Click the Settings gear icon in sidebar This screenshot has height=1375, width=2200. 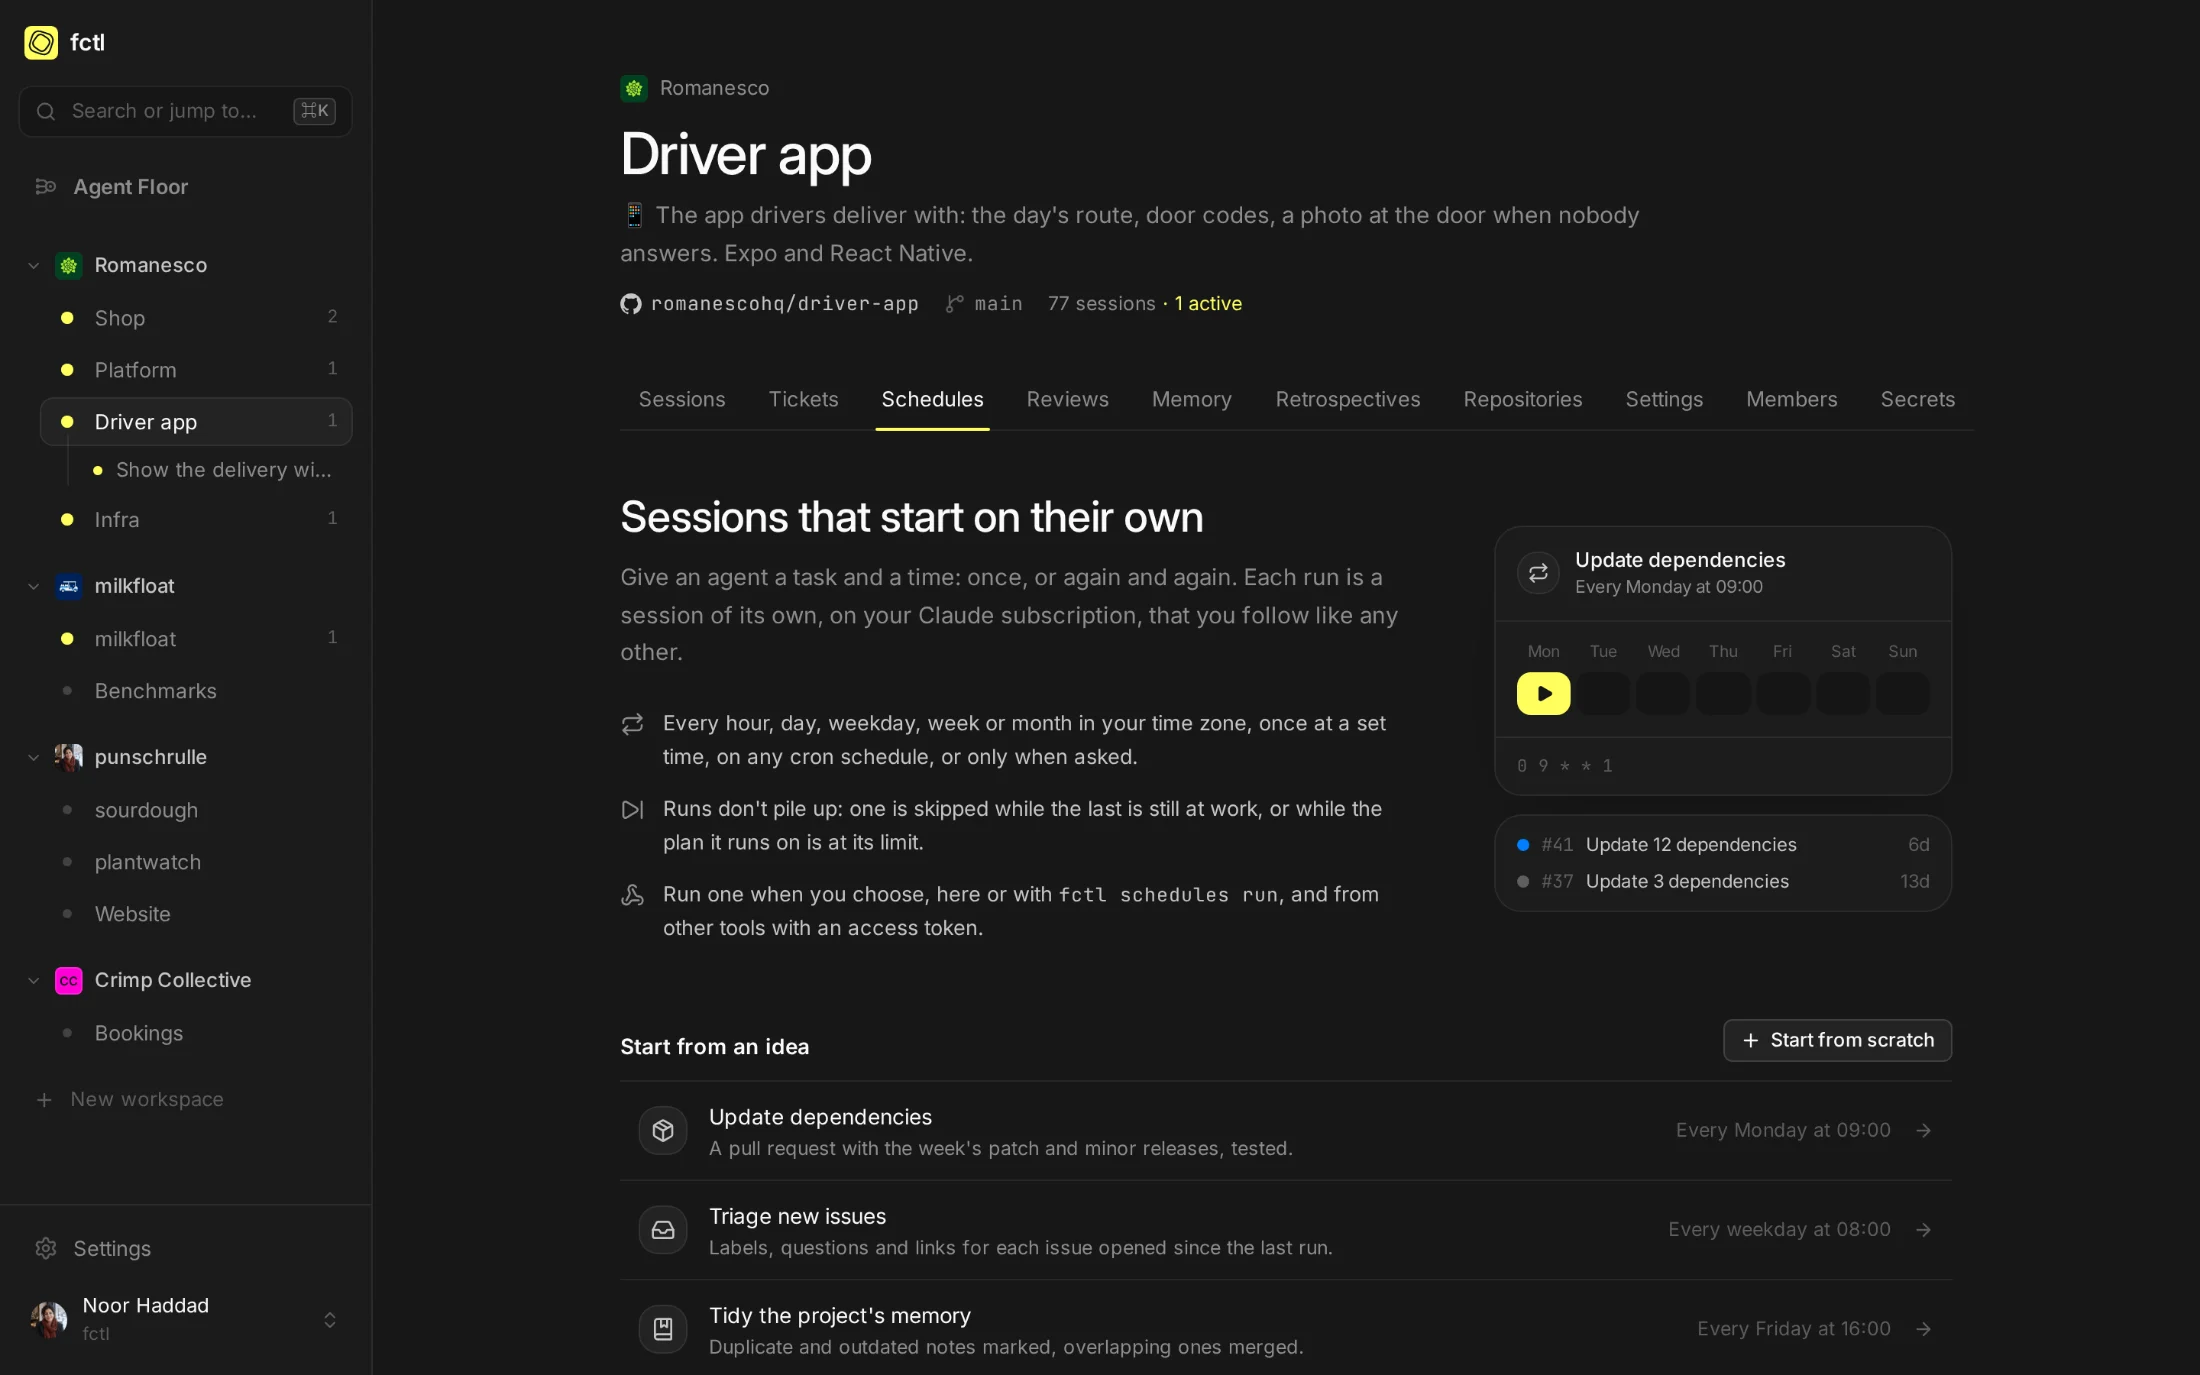coord(46,1248)
